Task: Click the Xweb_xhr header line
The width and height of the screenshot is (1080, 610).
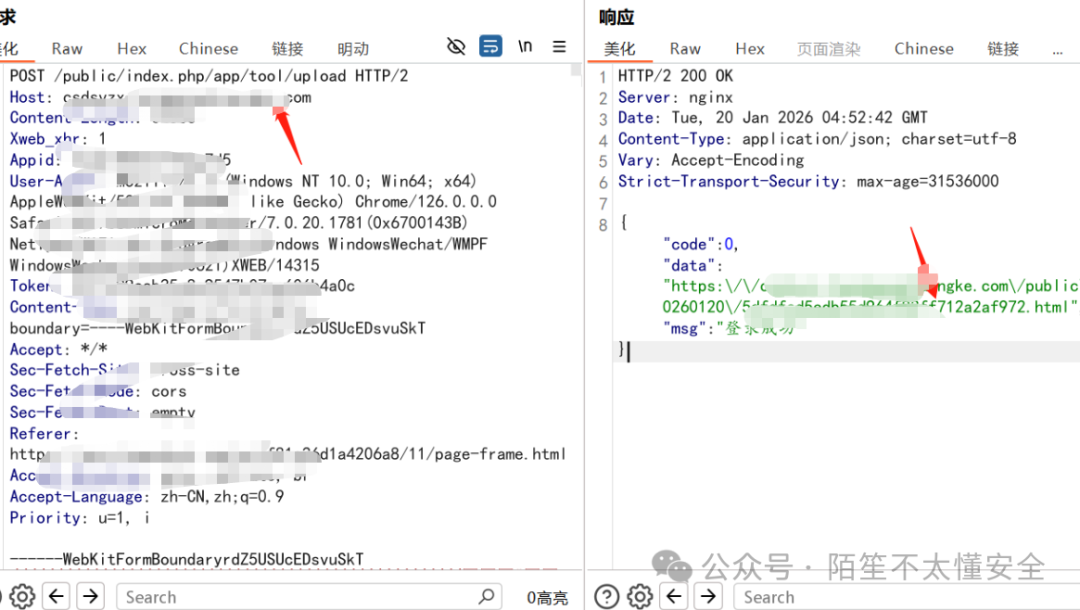Action: 58,138
